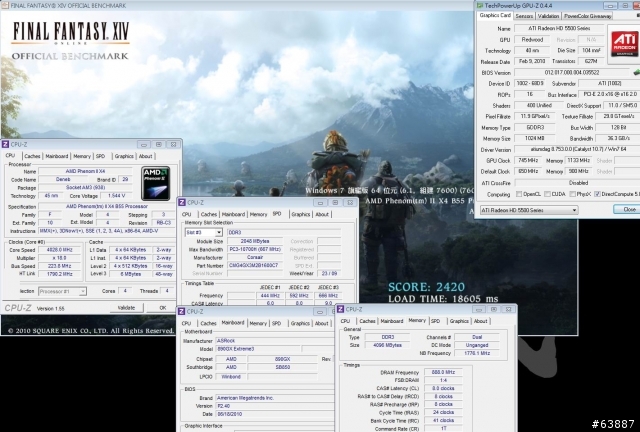Click the Bus Speed value '223.6 MHz'
This screenshot has height=432, width=640.
[x=60, y=266]
